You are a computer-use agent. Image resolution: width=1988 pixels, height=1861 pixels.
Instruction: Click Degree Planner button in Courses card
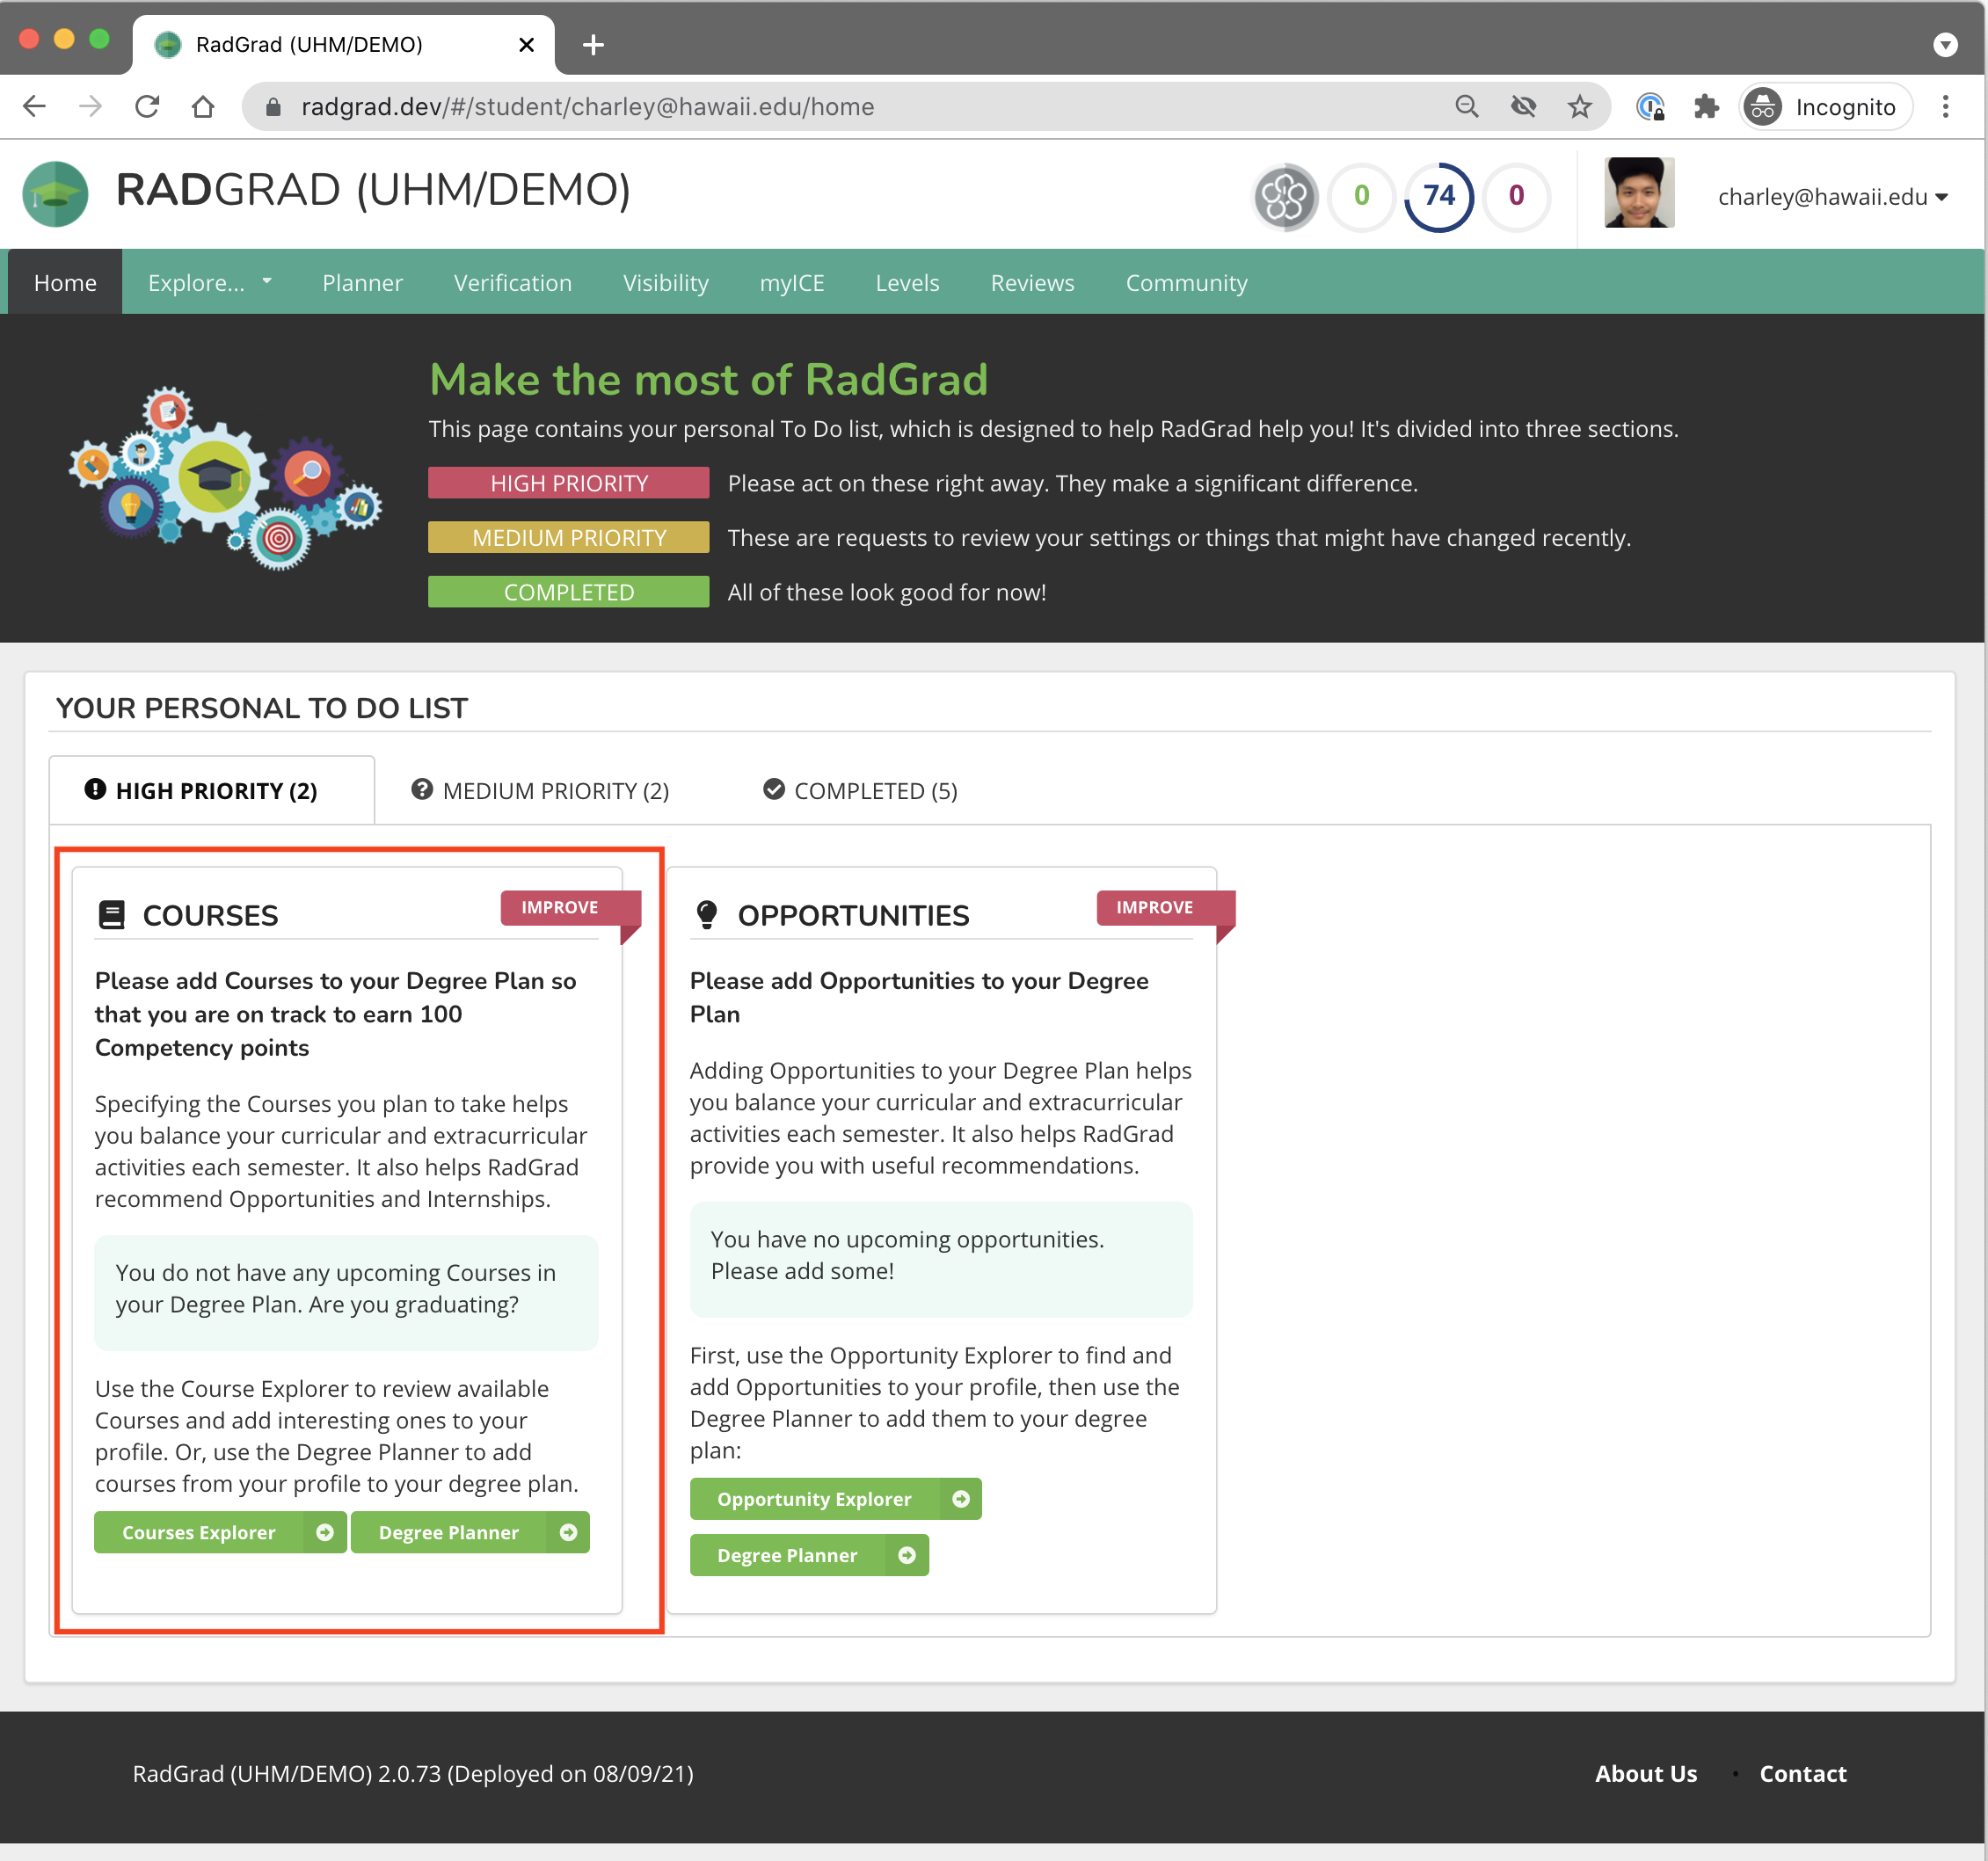coord(470,1533)
